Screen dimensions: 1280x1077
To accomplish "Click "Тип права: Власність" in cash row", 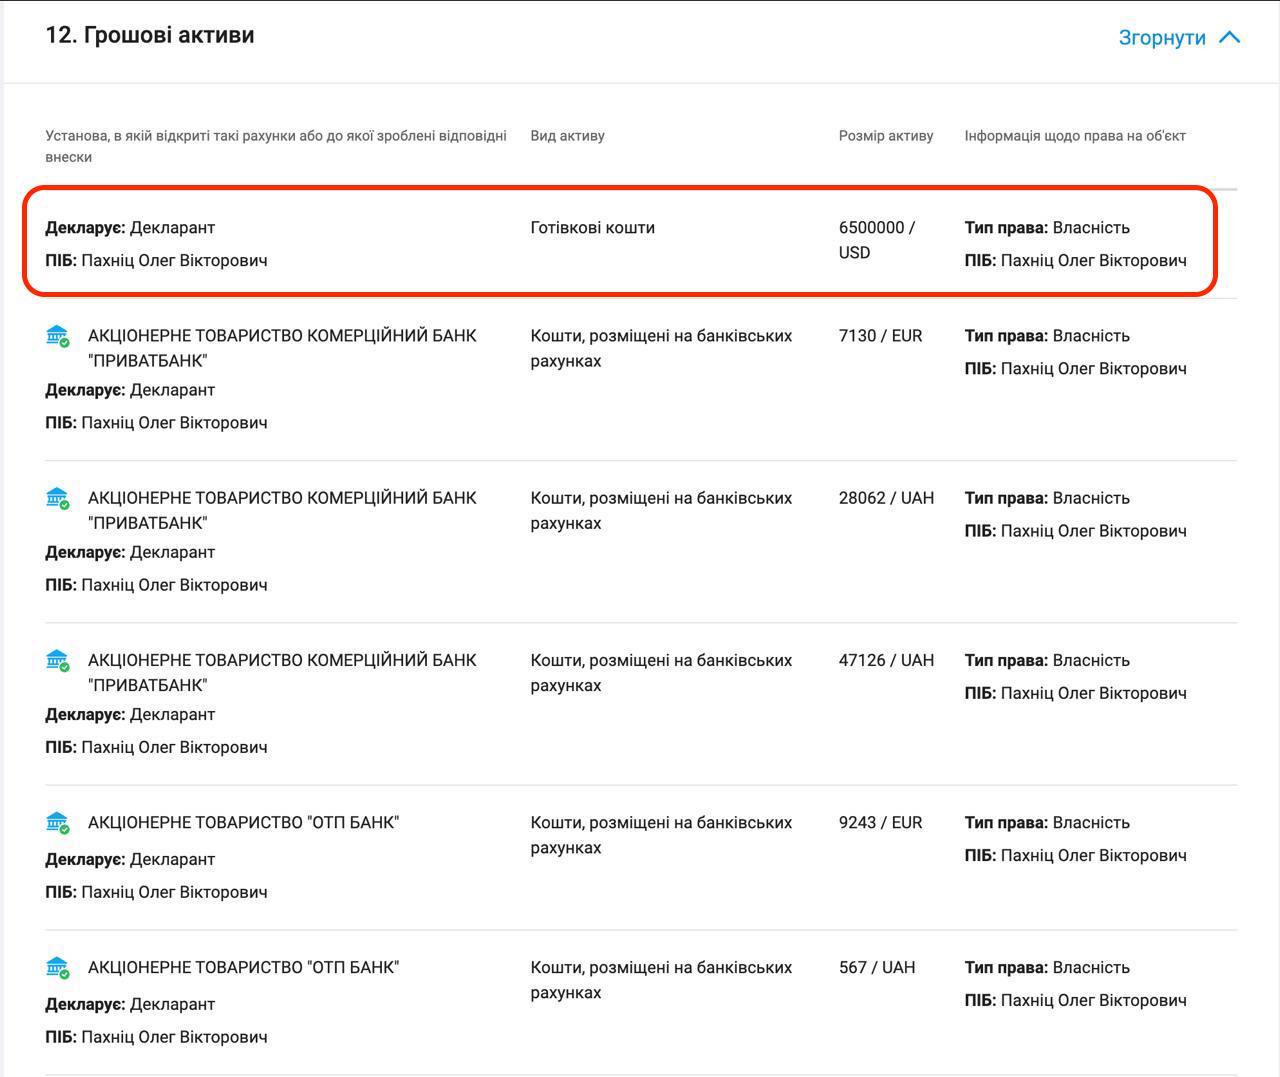I will coord(1047,228).
